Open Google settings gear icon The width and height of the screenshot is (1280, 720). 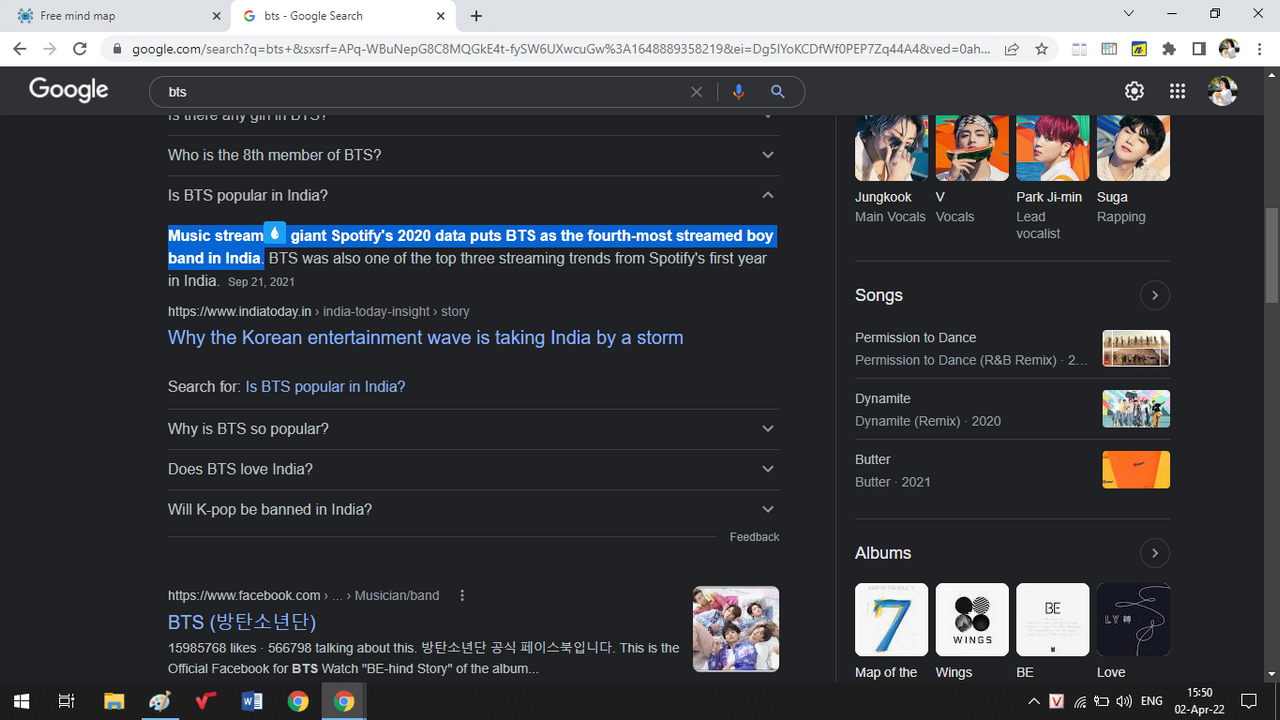[x=1134, y=91]
